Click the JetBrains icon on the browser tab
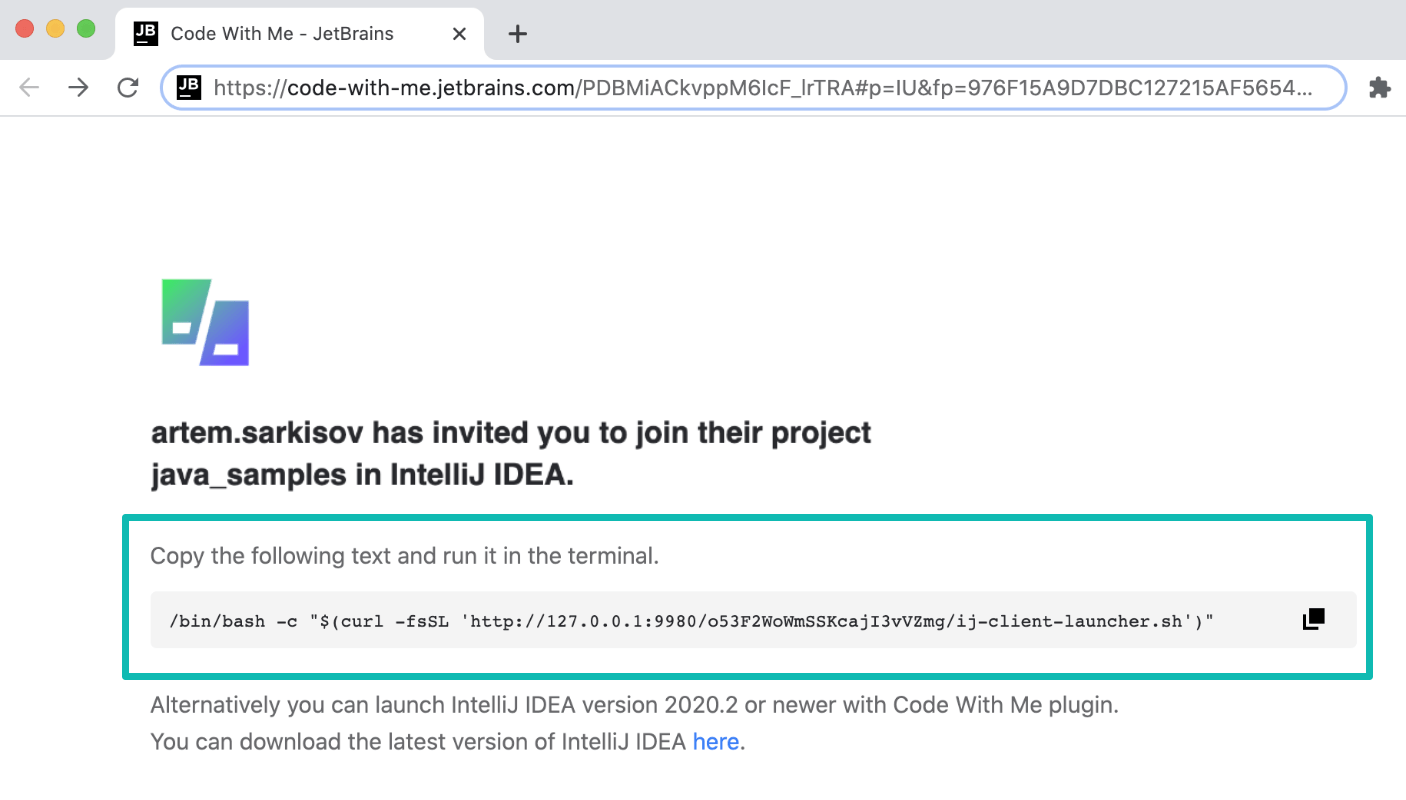The width and height of the screenshot is (1406, 800). (146, 33)
